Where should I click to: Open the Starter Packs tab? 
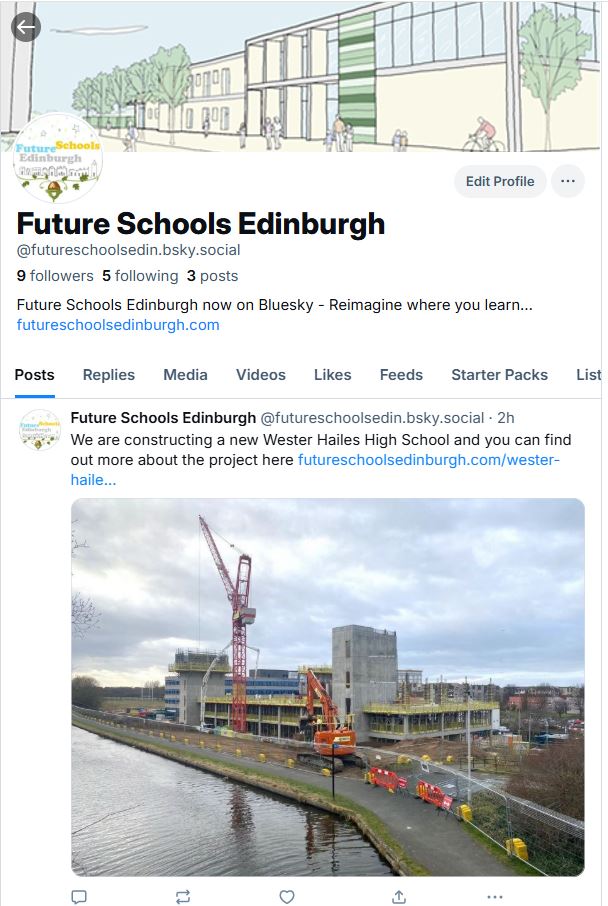pos(499,375)
